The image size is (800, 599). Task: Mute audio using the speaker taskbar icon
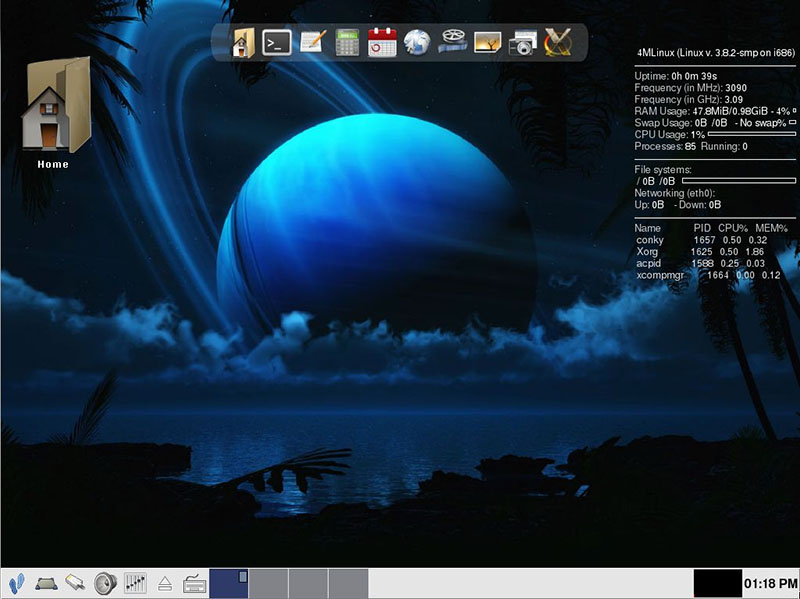coord(104,580)
